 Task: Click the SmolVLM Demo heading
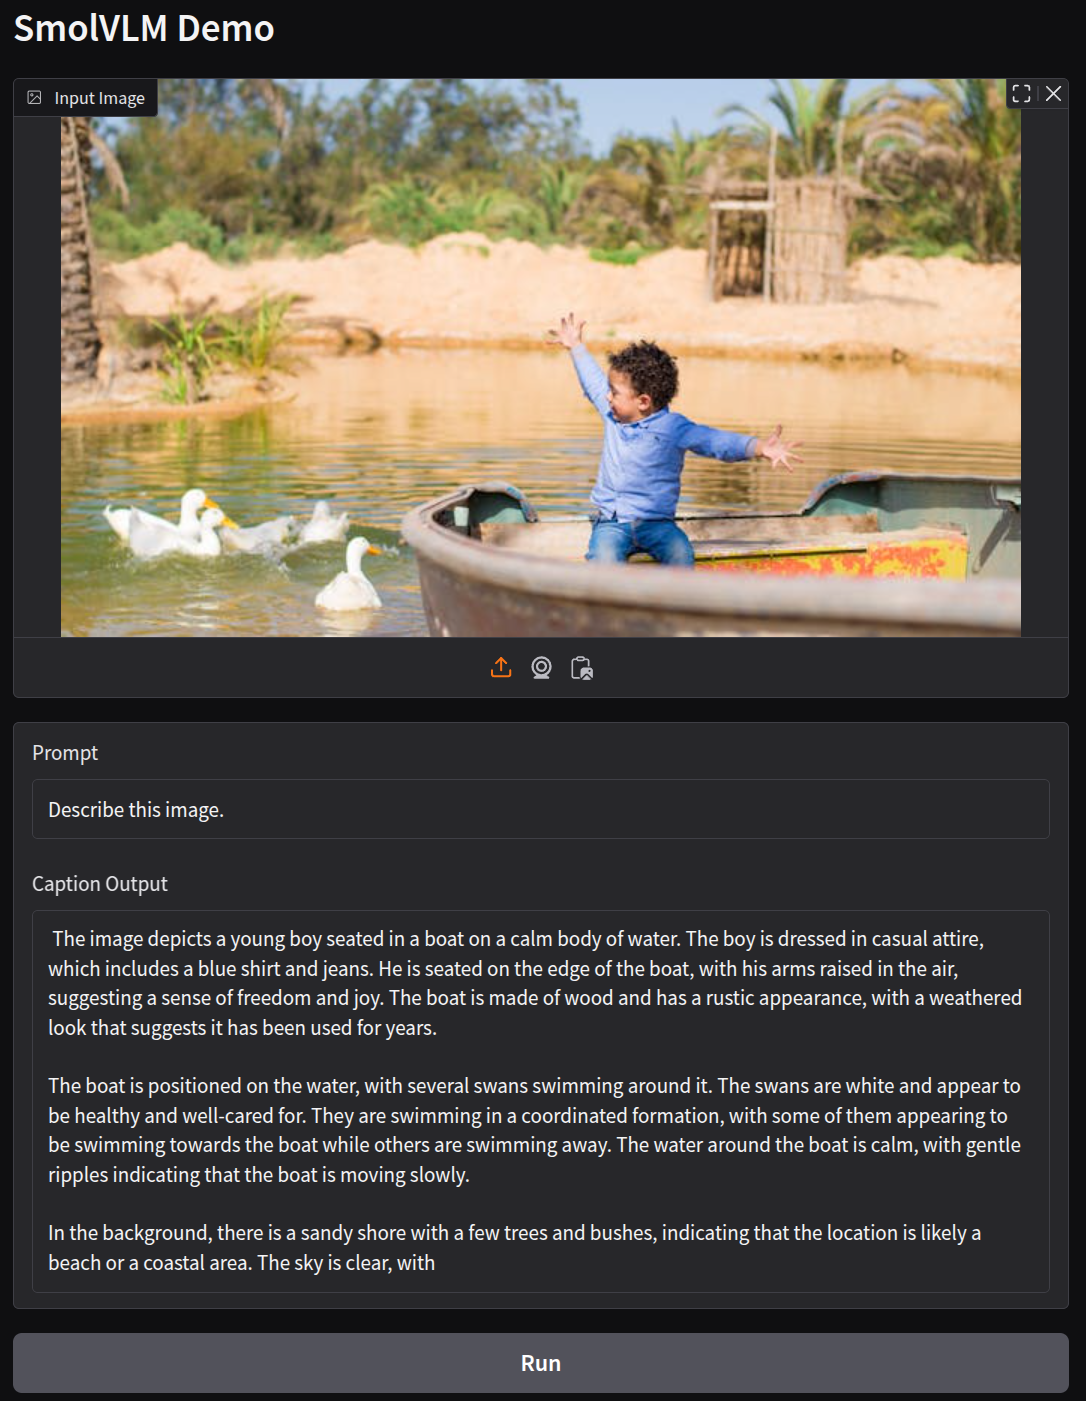(x=144, y=28)
